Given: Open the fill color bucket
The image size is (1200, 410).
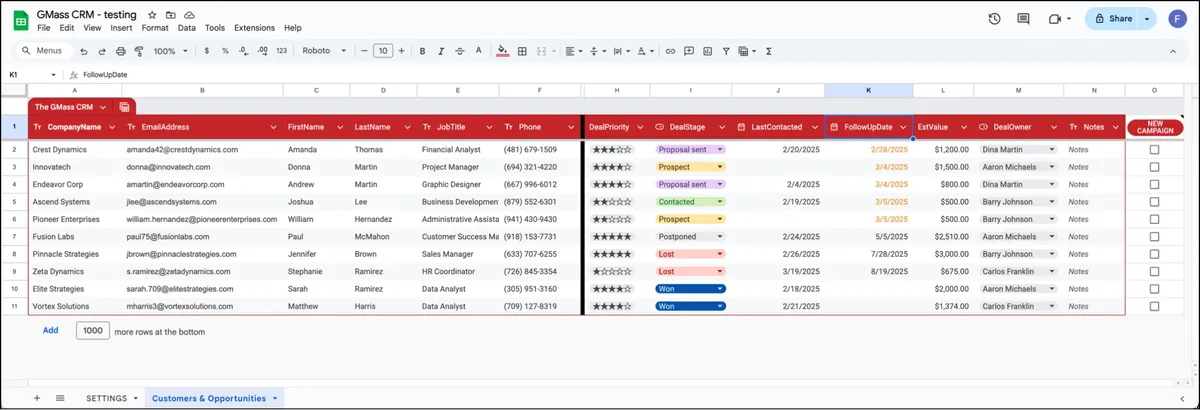Looking at the screenshot, I should (503, 51).
